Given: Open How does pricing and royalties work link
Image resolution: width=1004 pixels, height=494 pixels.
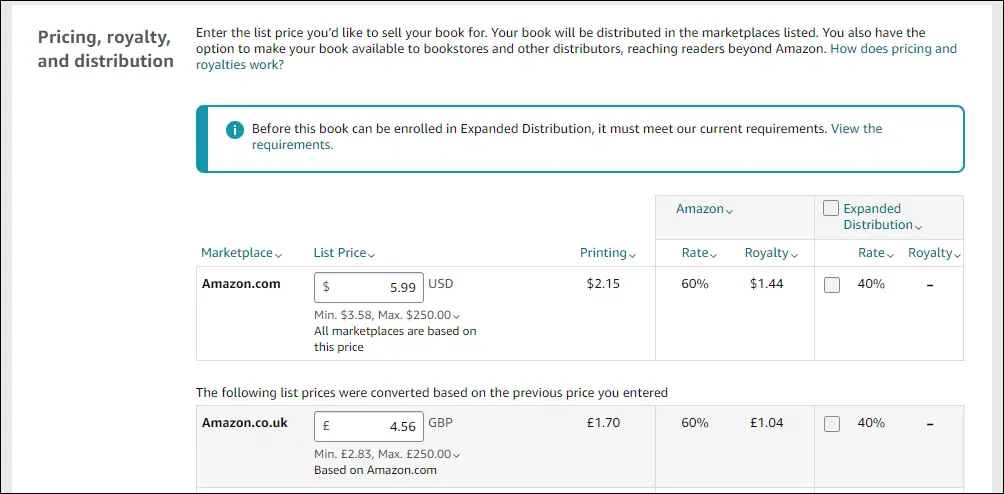Looking at the screenshot, I should point(576,57).
